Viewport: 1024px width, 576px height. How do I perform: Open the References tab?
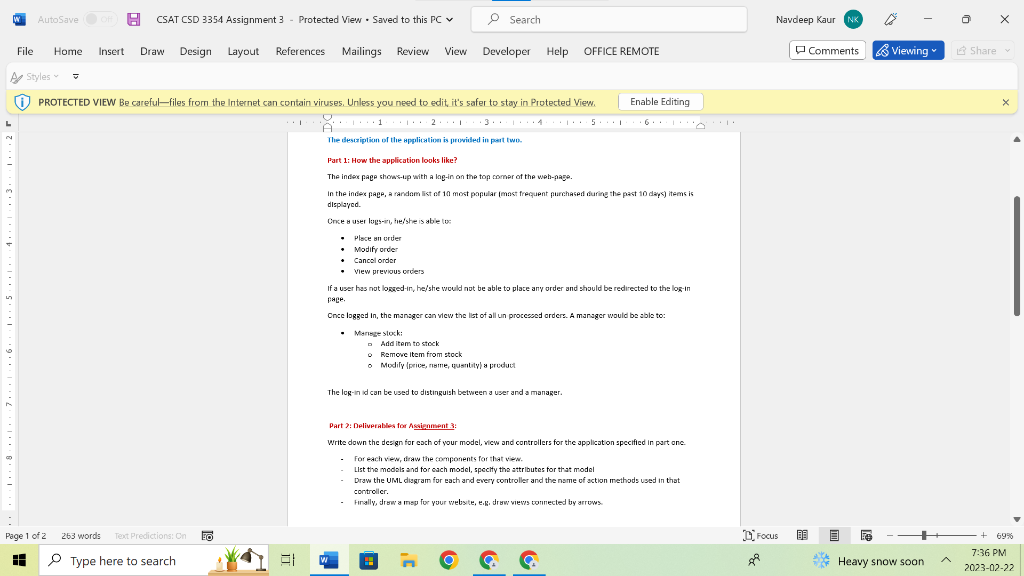point(300,51)
